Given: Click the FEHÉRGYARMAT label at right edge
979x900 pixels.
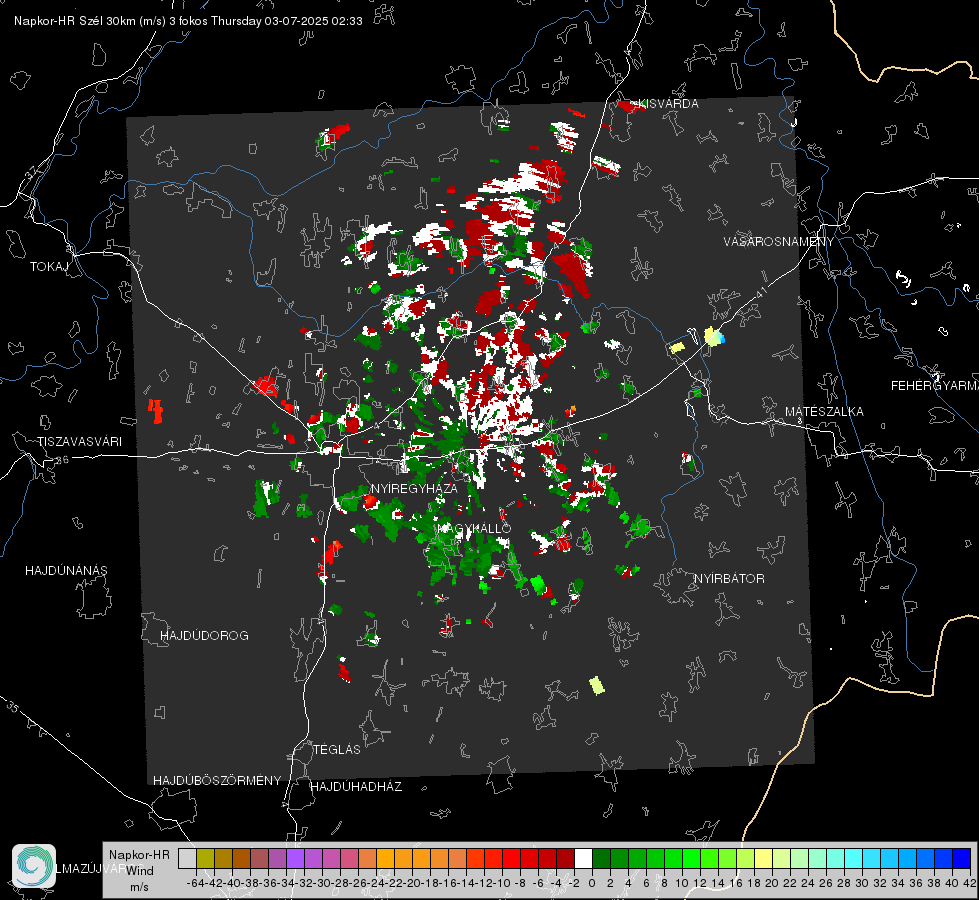Looking at the screenshot, I should (x=935, y=386).
